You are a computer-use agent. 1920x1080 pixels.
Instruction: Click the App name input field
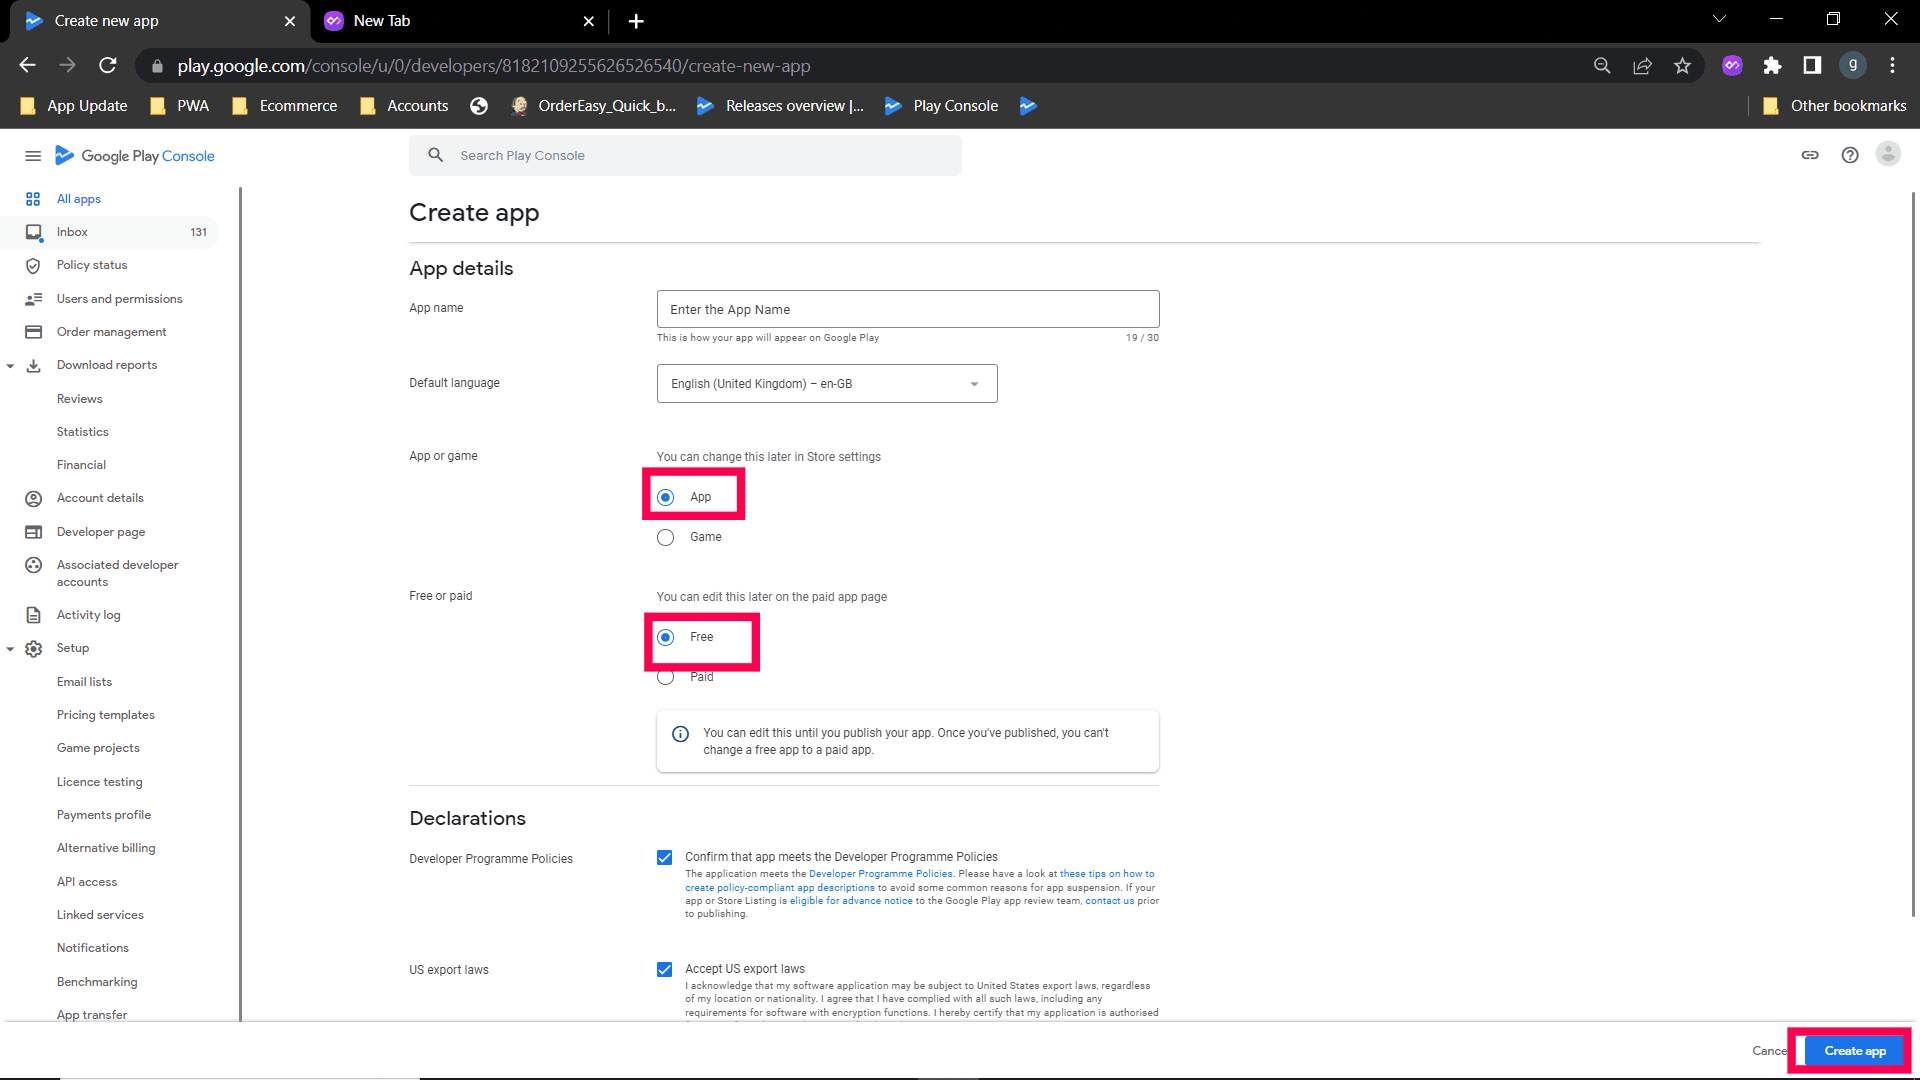point(907,310)
